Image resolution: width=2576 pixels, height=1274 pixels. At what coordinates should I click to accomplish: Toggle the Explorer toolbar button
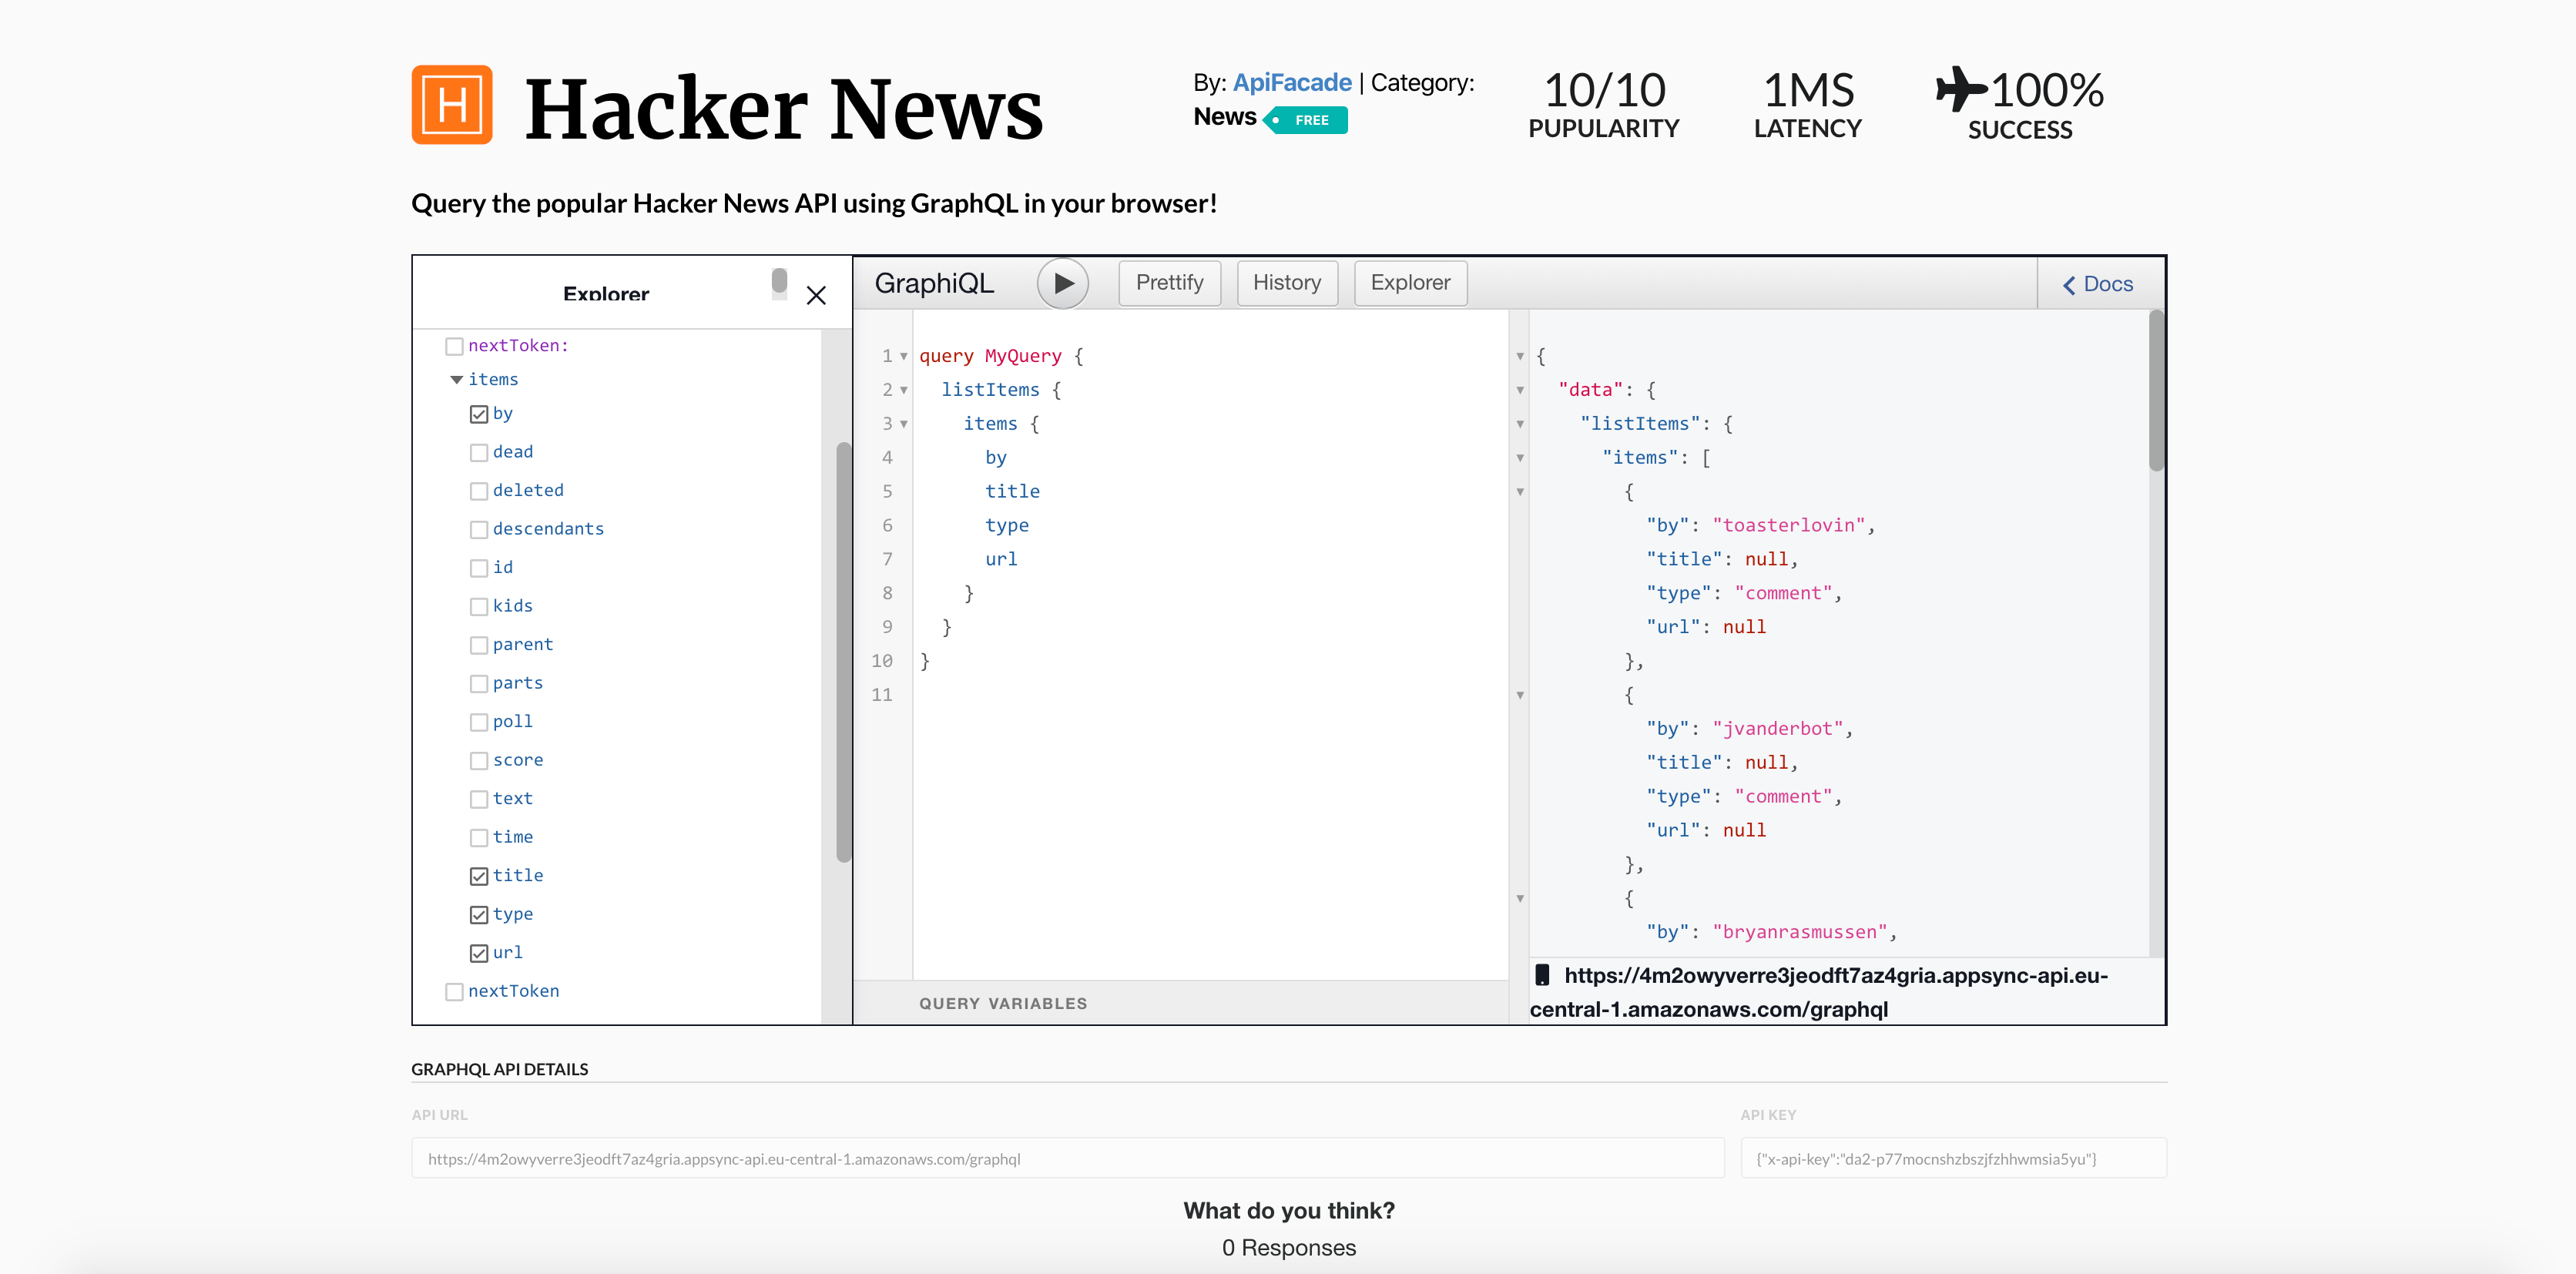tap(1410, 283)
